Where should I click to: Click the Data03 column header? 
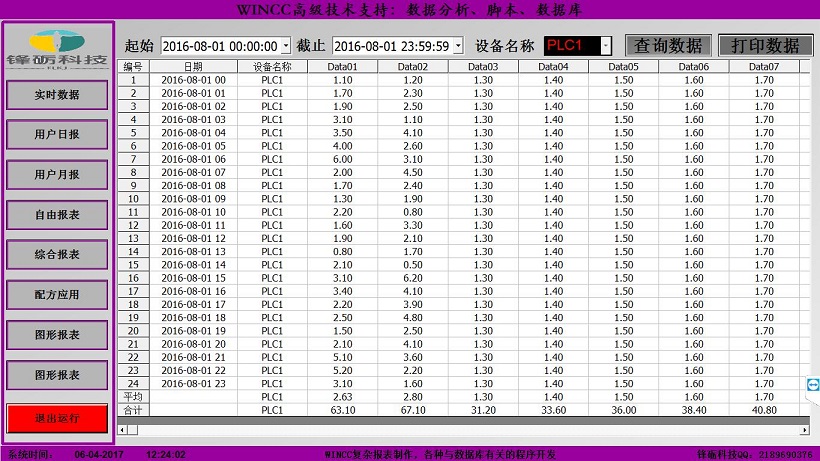pyautogui.click(x=483, y=66)
